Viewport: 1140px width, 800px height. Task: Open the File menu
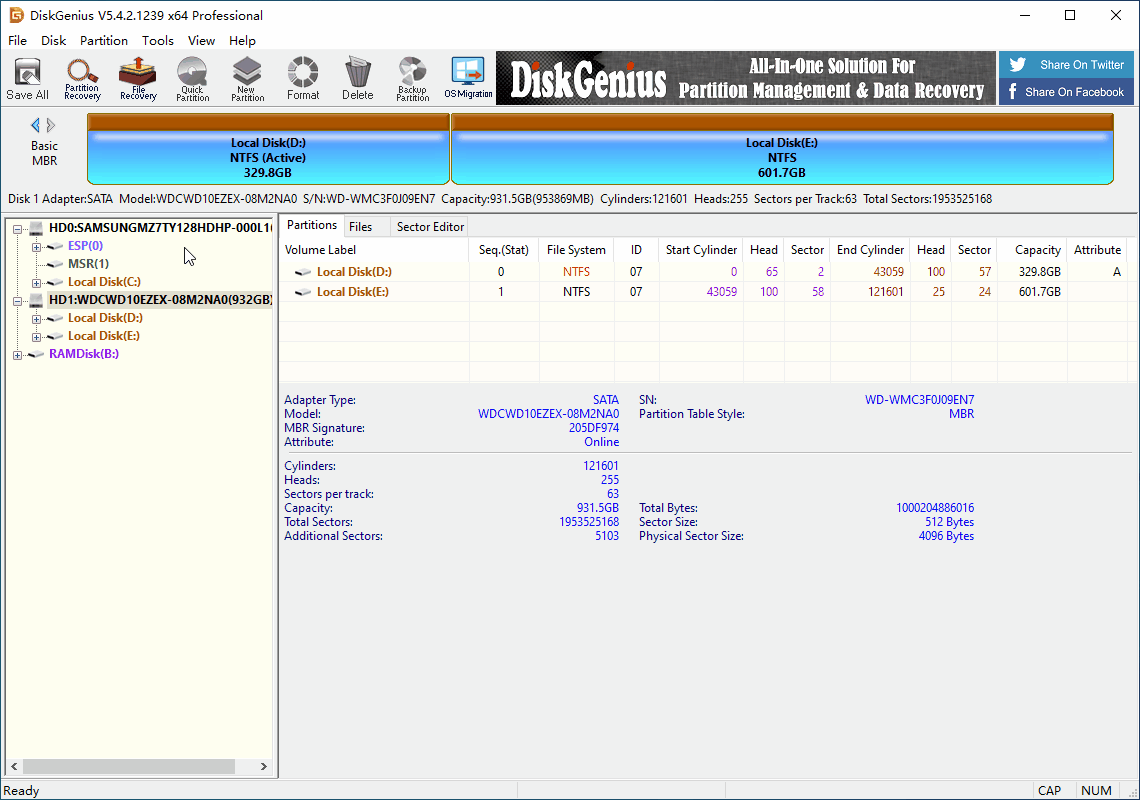click(x=17, y=41)
